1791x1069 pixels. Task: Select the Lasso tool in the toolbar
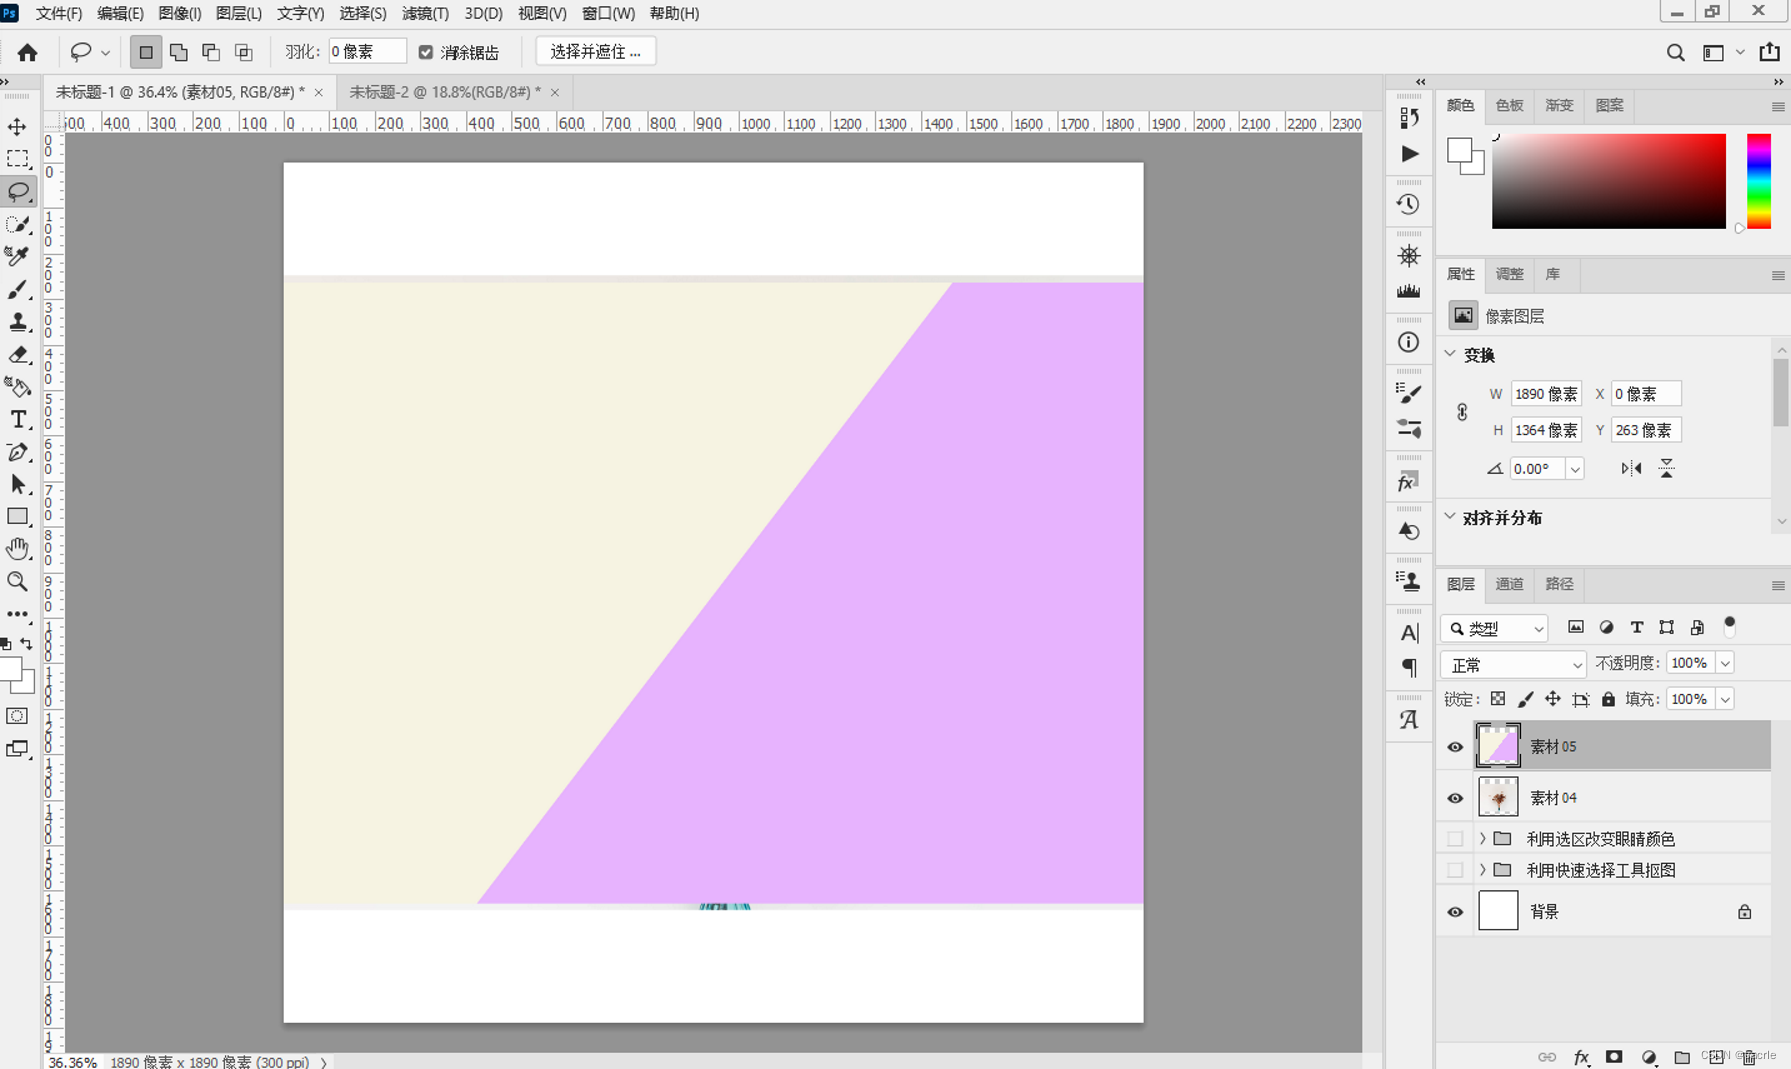coord(17,191)
